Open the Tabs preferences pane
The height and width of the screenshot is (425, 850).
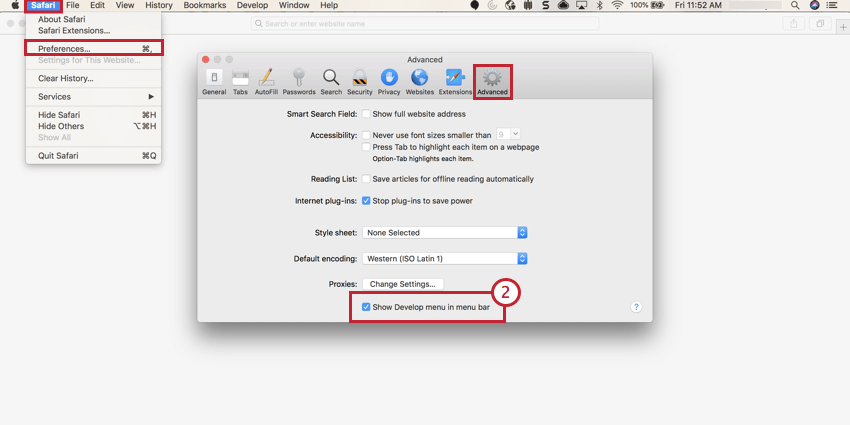[x=240, y=82]
